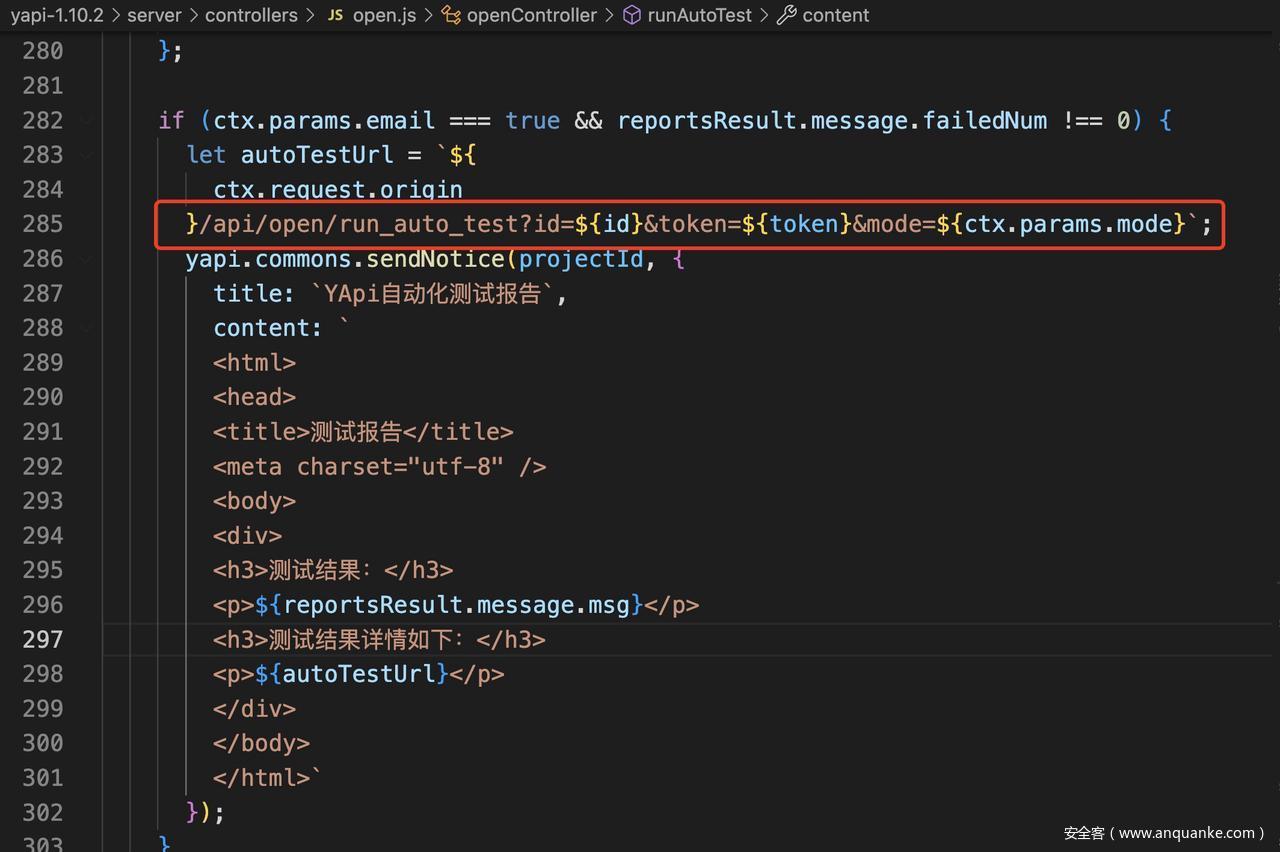Click the wrench icon before content
Viewport: 1280px width, 852px height.
coord(787,15)
